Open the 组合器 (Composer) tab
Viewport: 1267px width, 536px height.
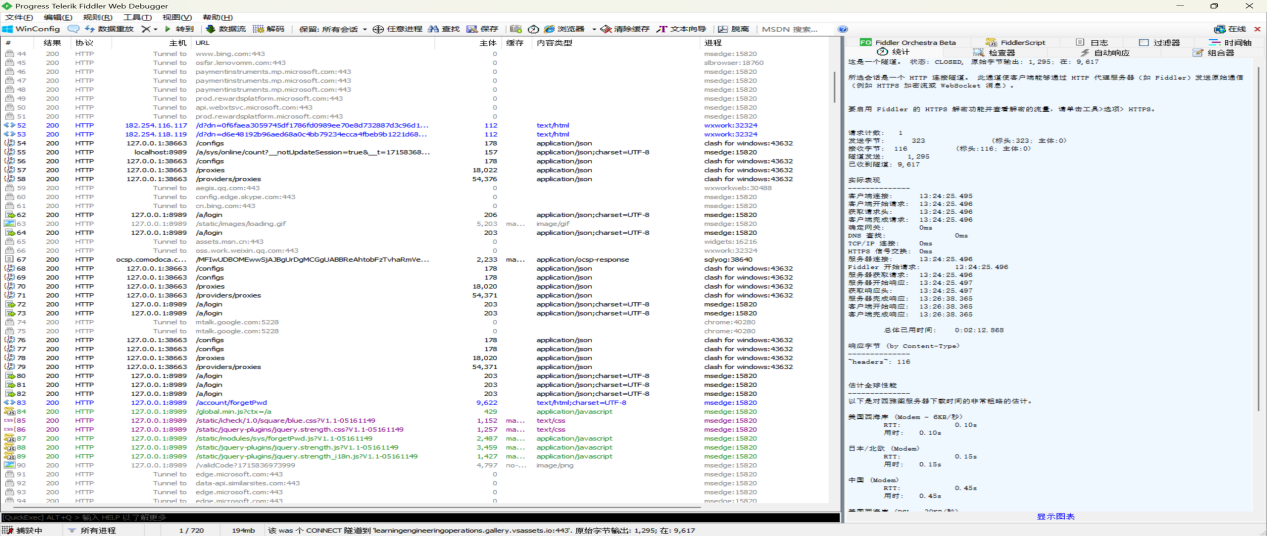pyautogui.click(x=1212, y=52)
